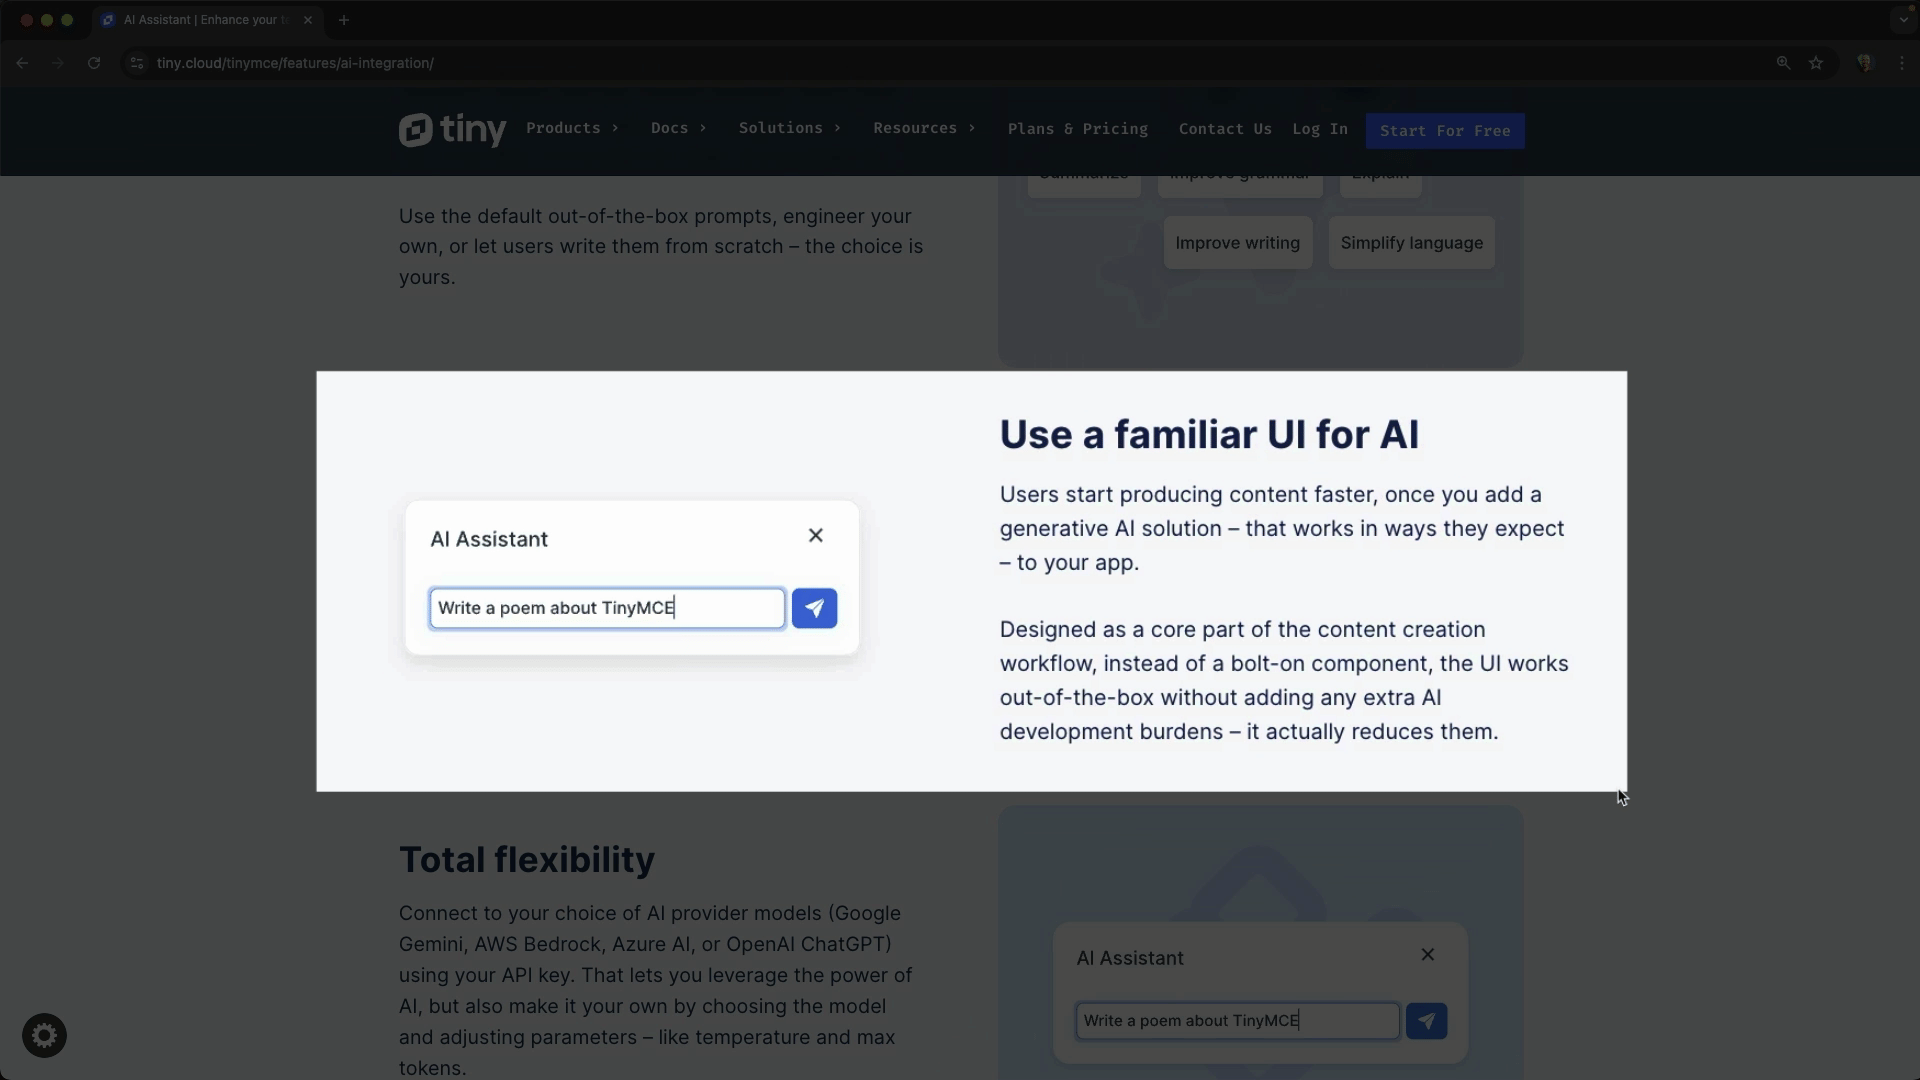
Task: Close the lower AI Assistant dialog
Action: (x=1428, y=955)
